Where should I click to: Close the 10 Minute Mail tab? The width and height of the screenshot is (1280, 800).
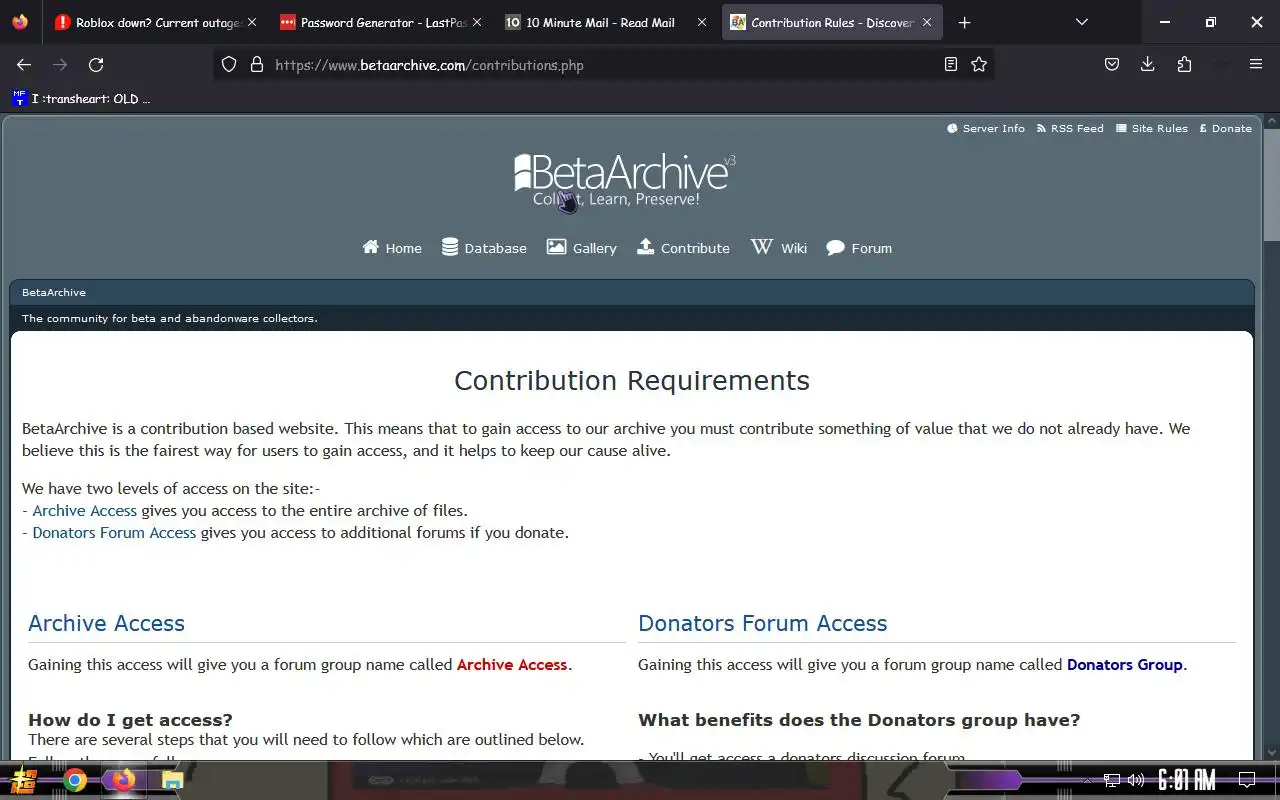pyautogui.click(x=702, y=22)
